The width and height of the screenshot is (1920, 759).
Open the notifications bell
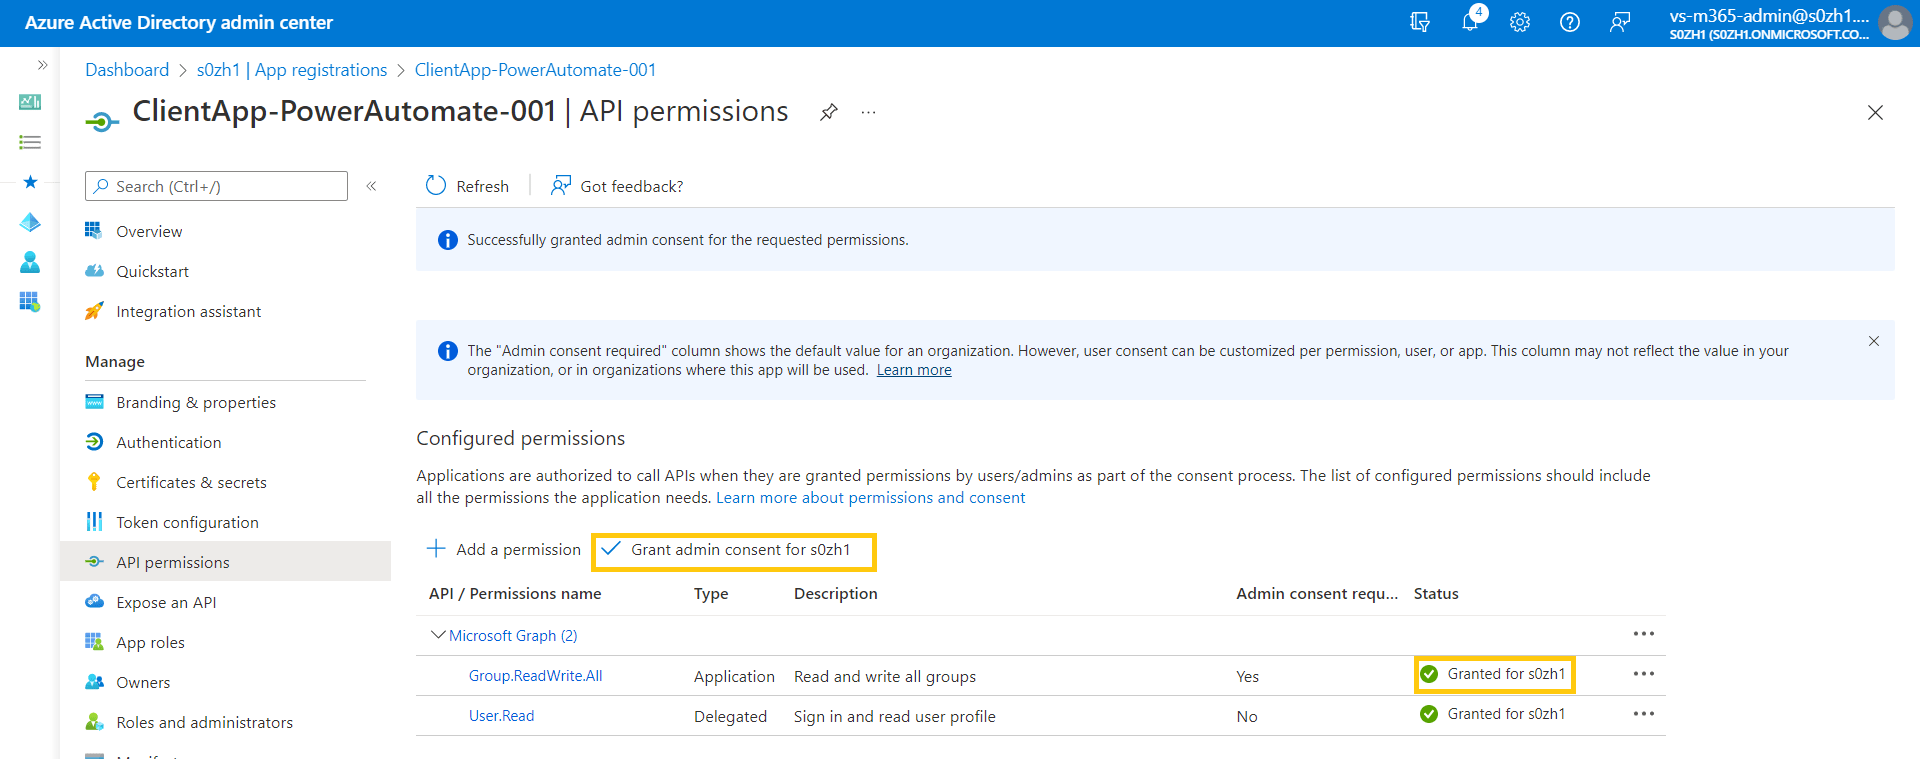[x=1470, y=22]
